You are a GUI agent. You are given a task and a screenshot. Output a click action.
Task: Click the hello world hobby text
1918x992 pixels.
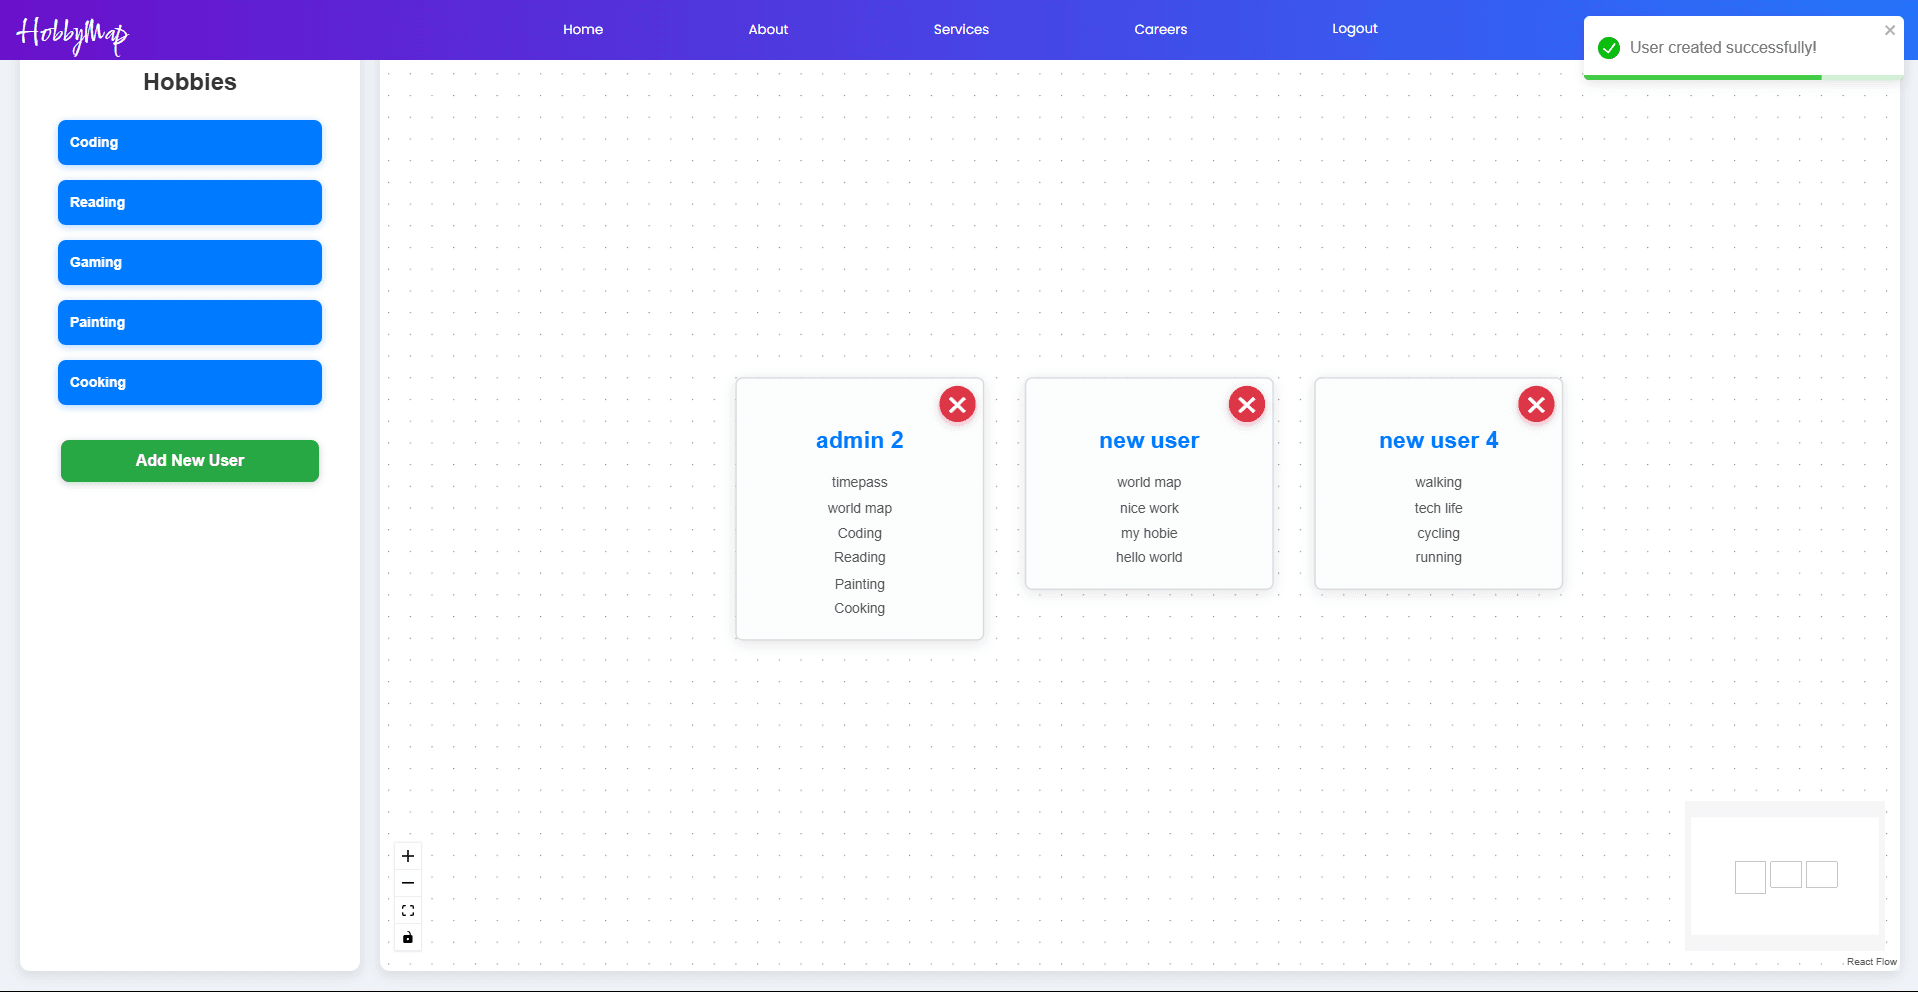tap(1149, 557)
